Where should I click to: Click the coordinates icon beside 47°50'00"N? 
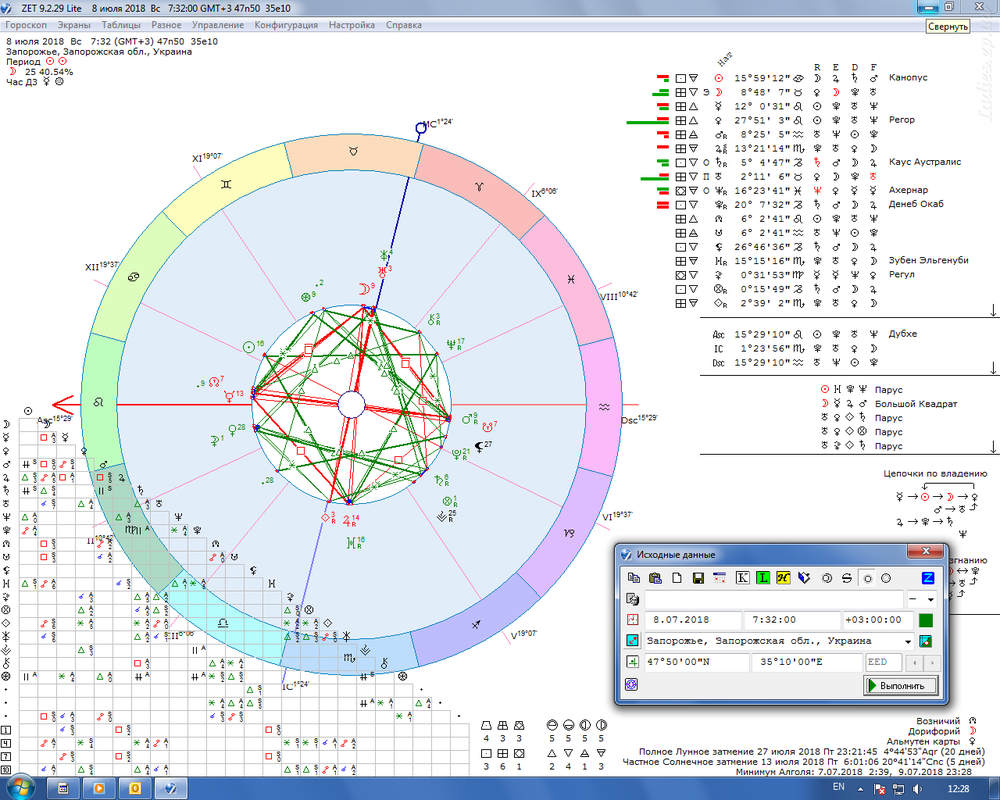point(632,662)
